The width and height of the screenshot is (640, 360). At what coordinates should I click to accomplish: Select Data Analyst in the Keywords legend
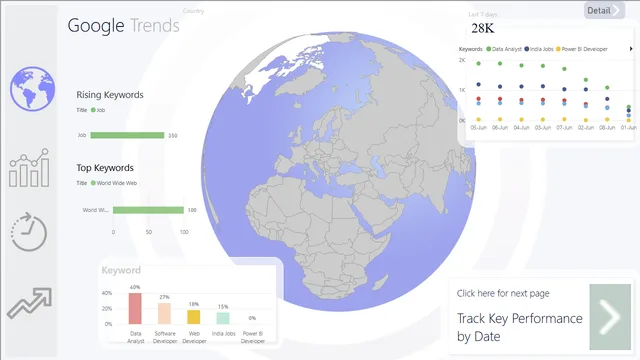pos(504,49)
